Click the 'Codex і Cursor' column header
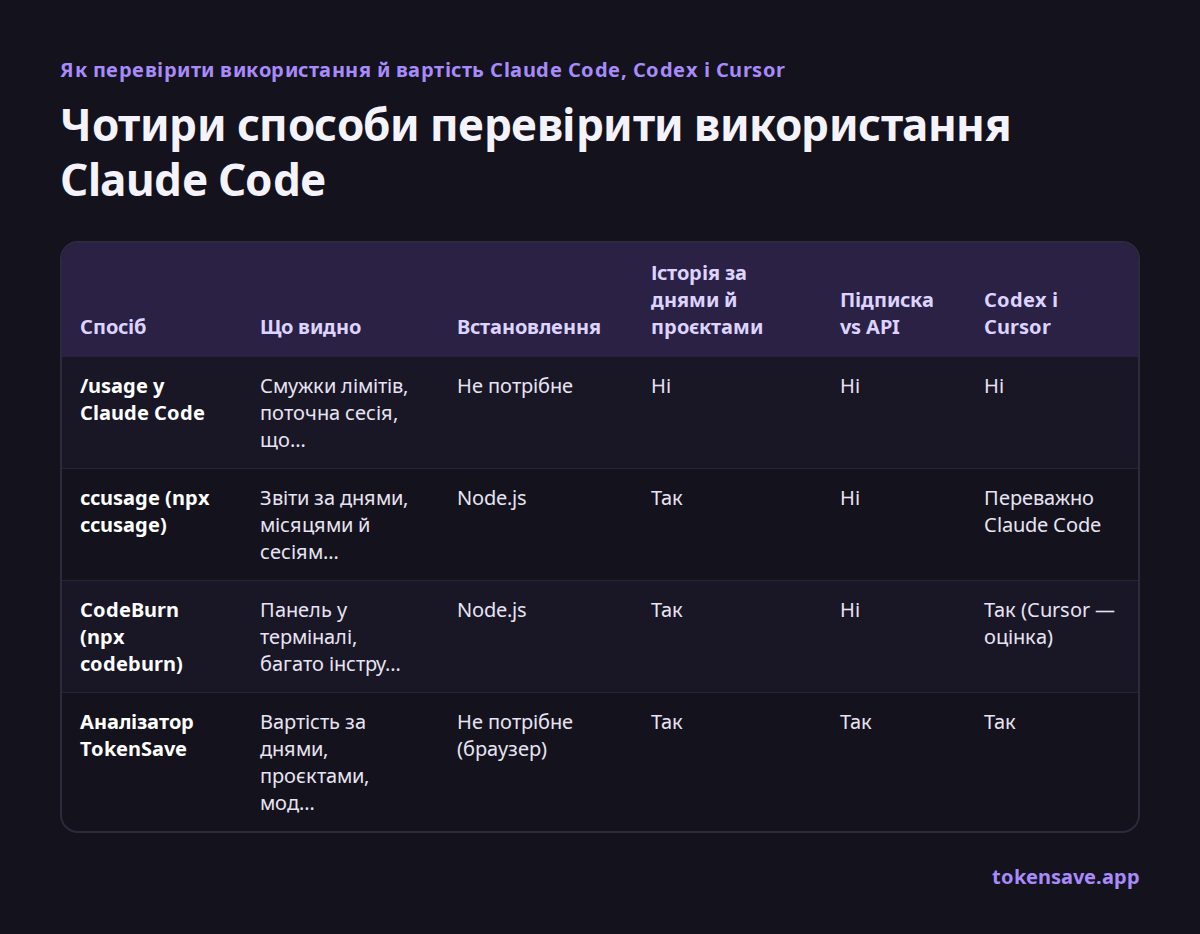Screen dimensions: 1200x934 click(1021, 313)
